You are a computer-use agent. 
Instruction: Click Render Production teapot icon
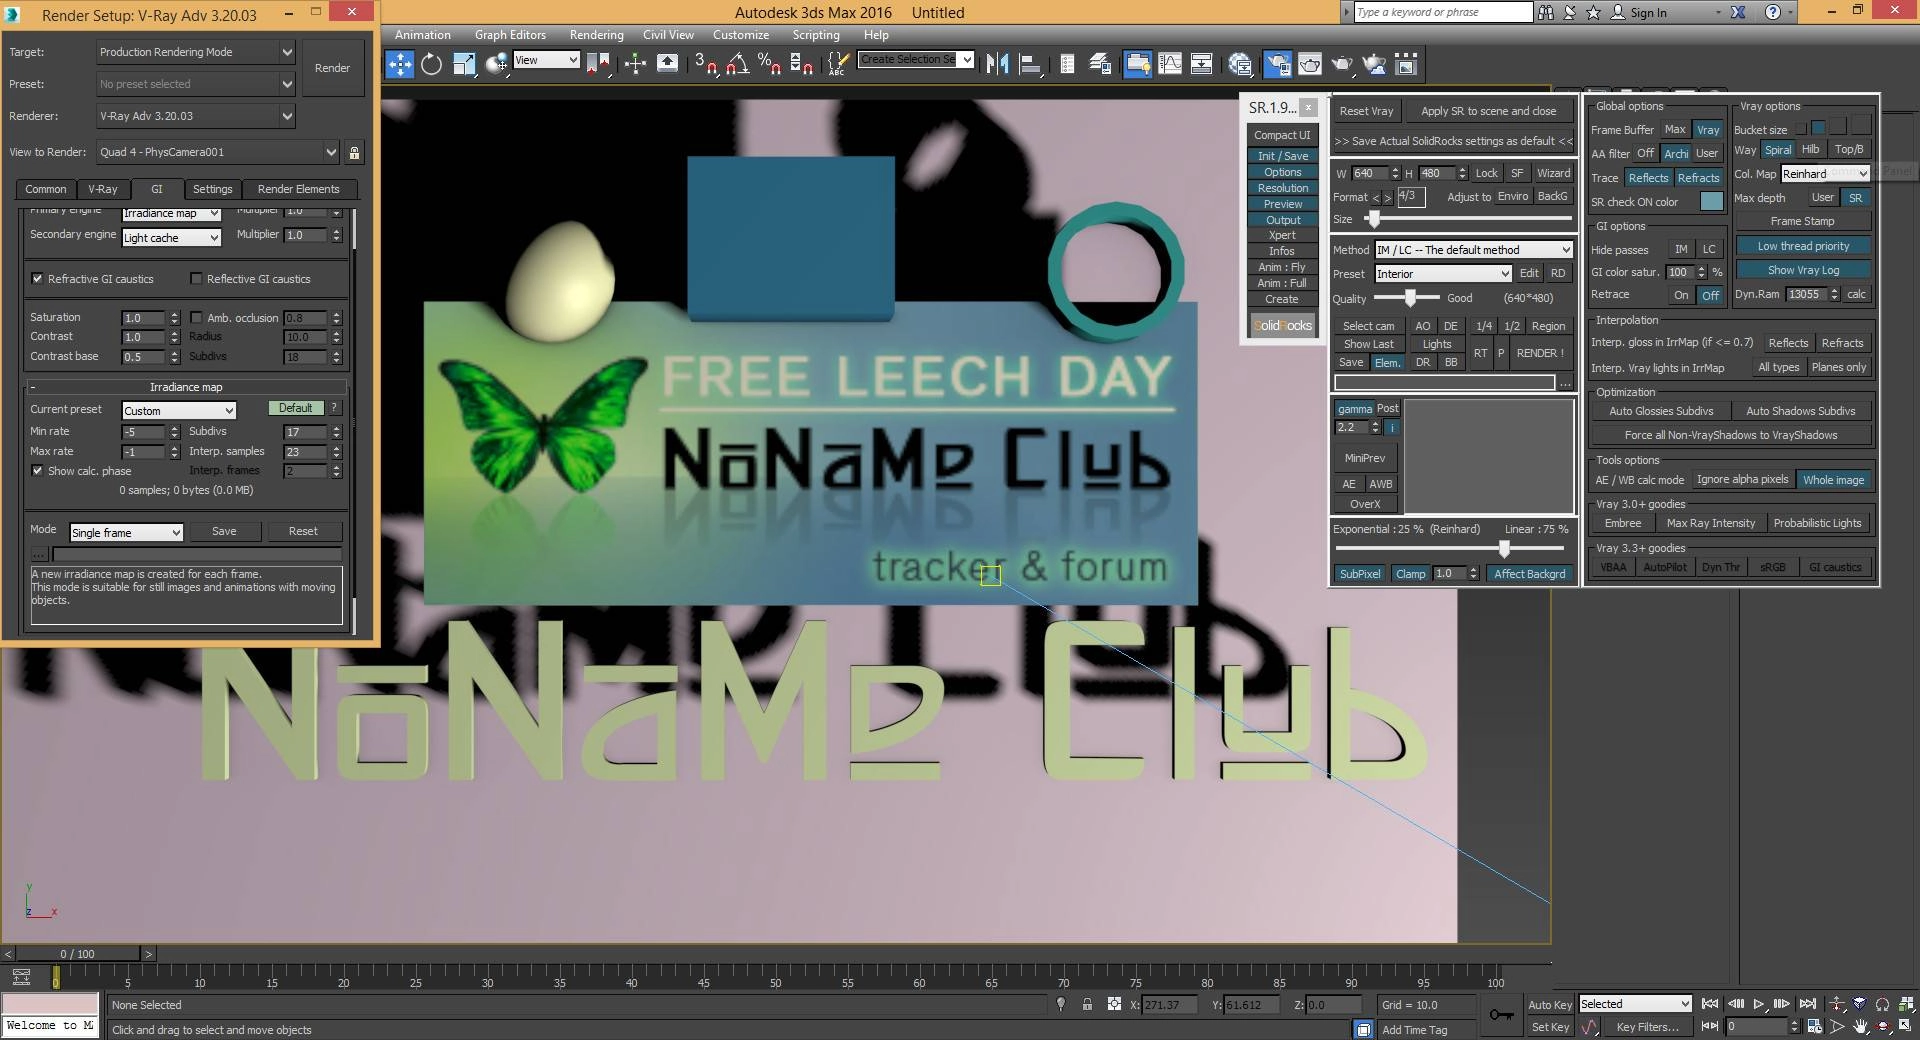pos(1341,64)
